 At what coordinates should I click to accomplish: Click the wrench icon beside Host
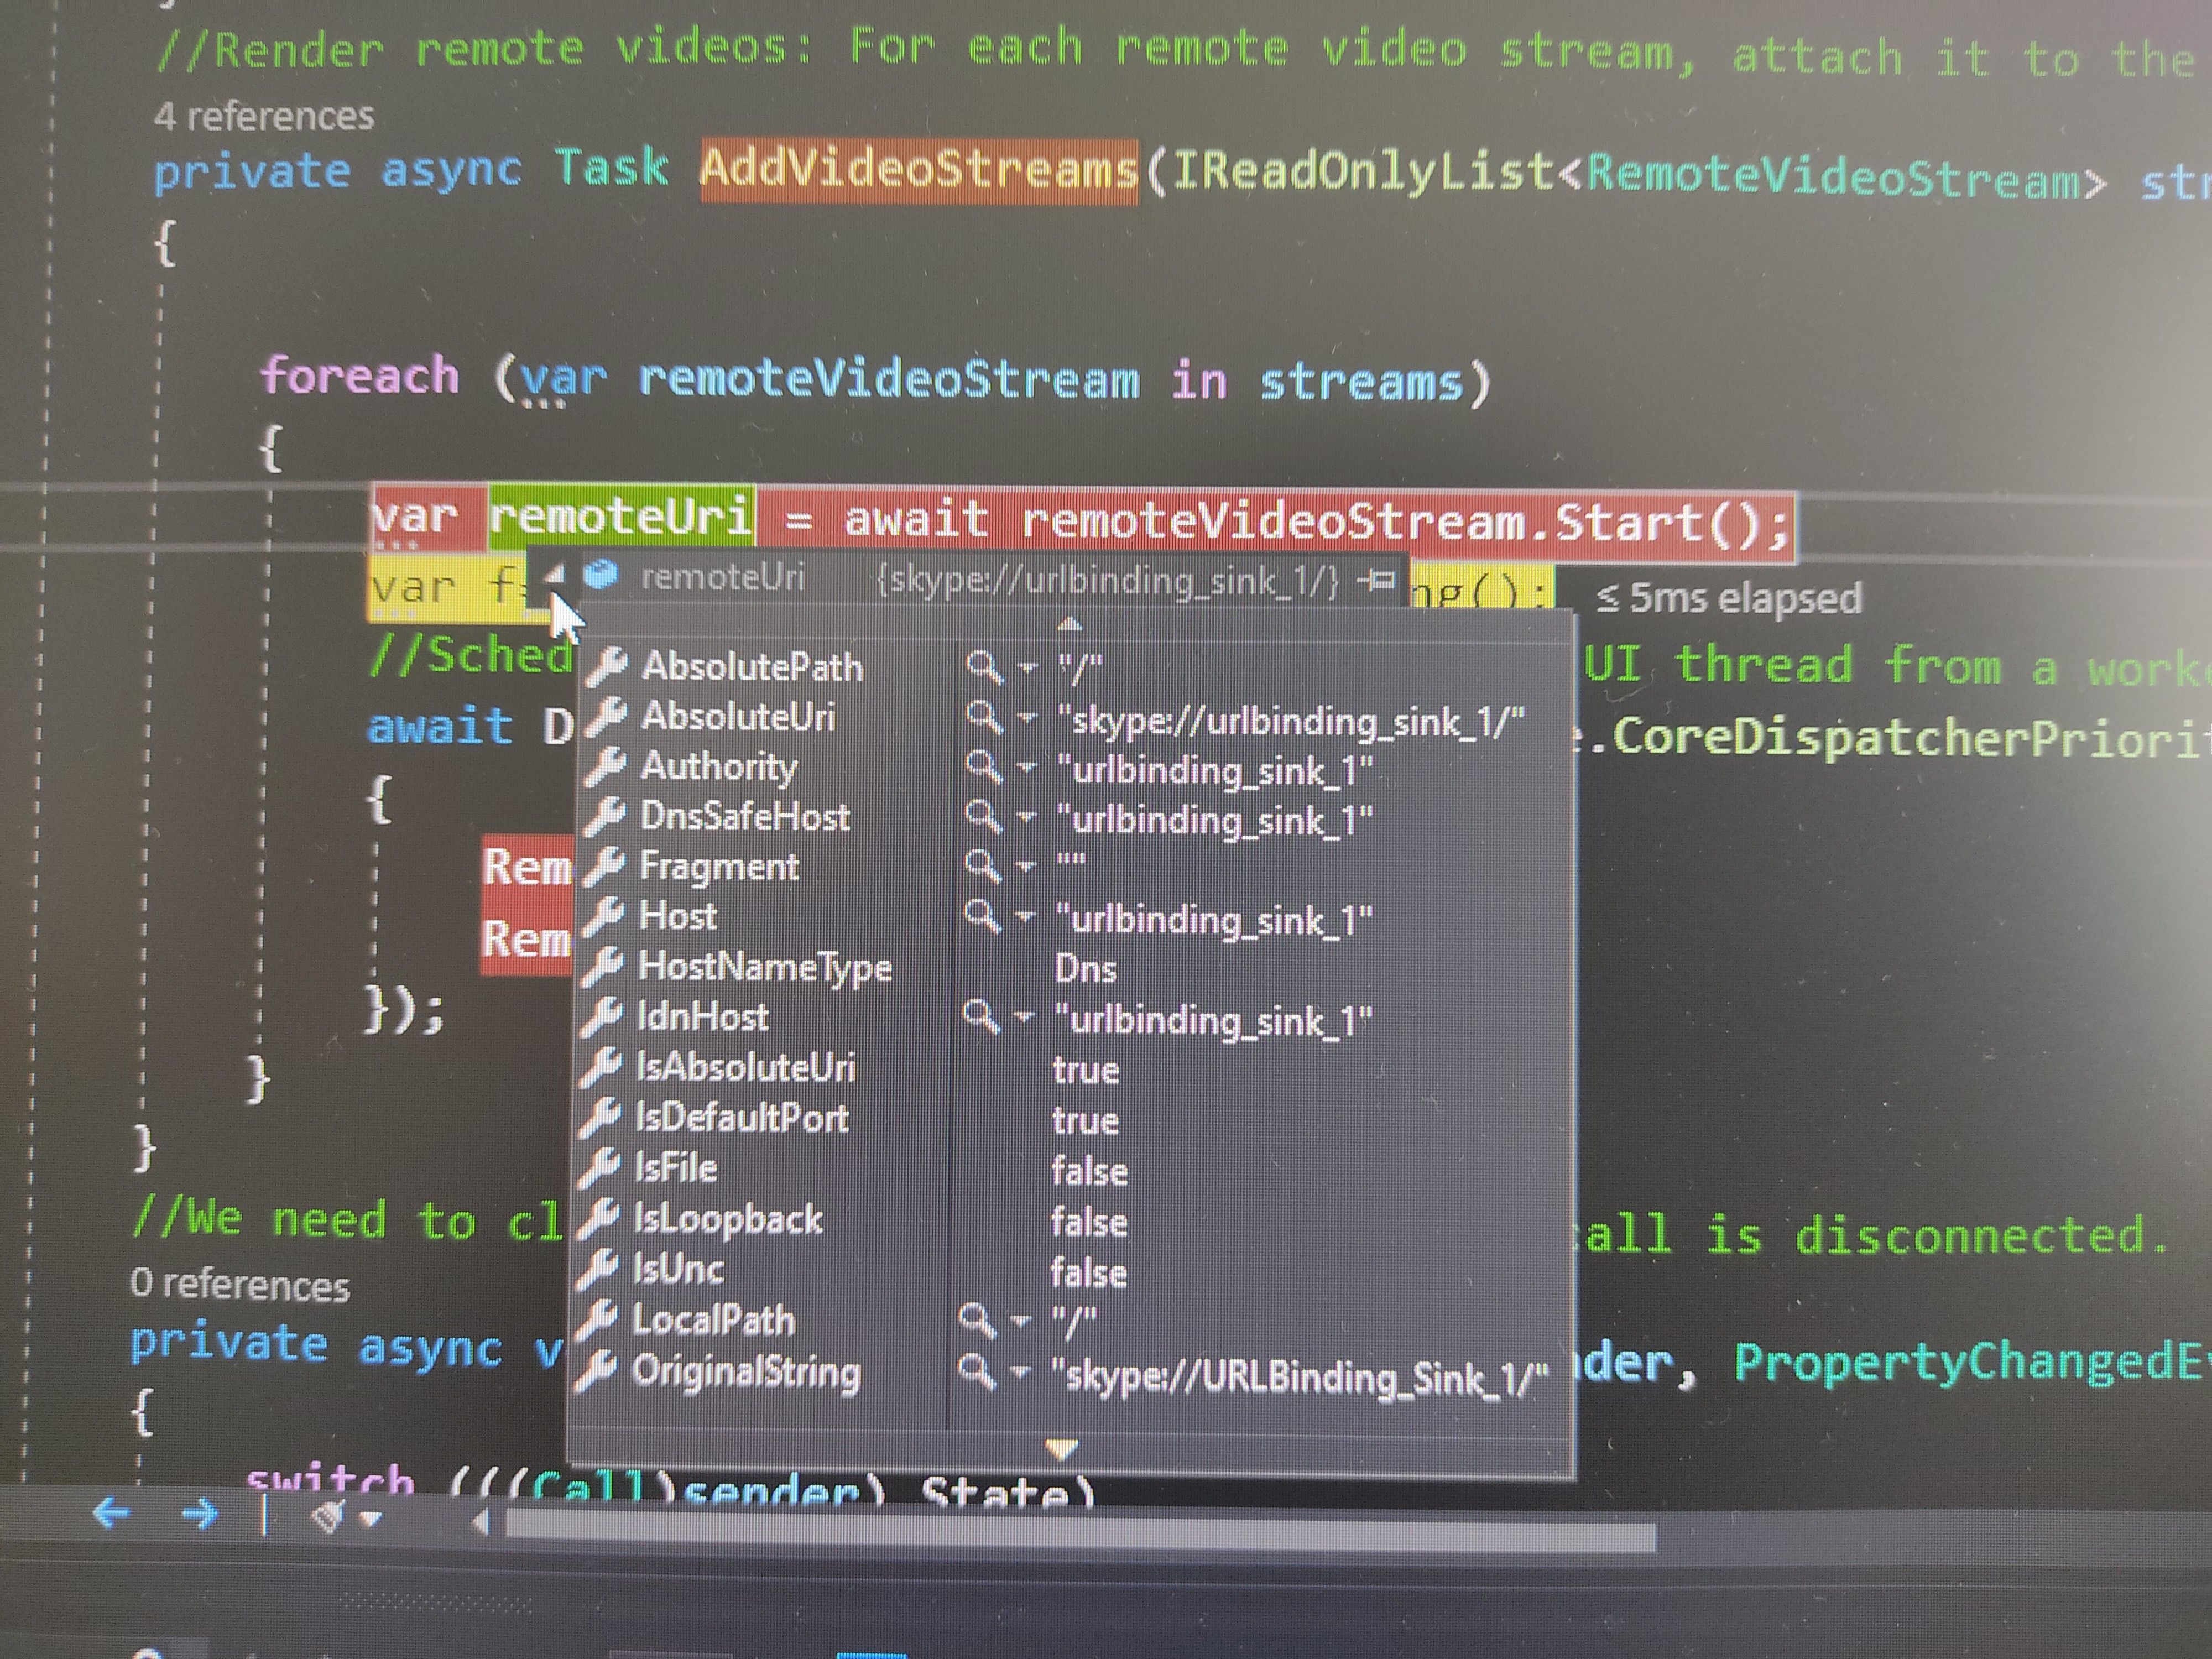pos(603,916)
